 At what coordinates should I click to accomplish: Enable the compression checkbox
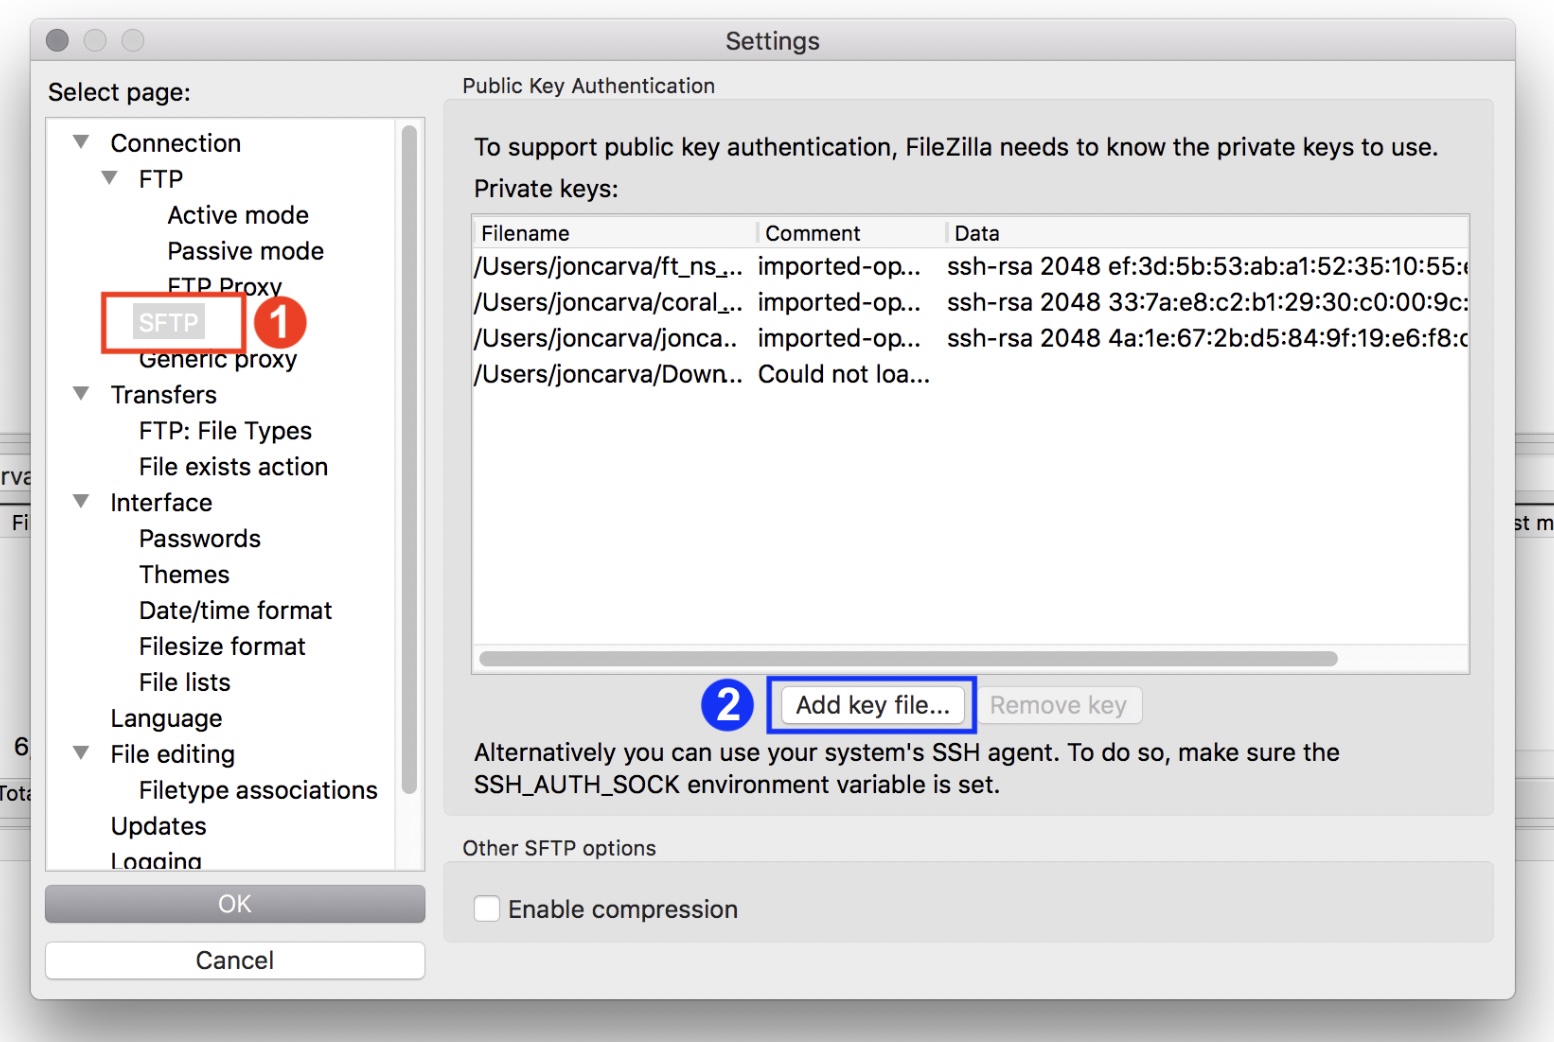coord(487,909)
